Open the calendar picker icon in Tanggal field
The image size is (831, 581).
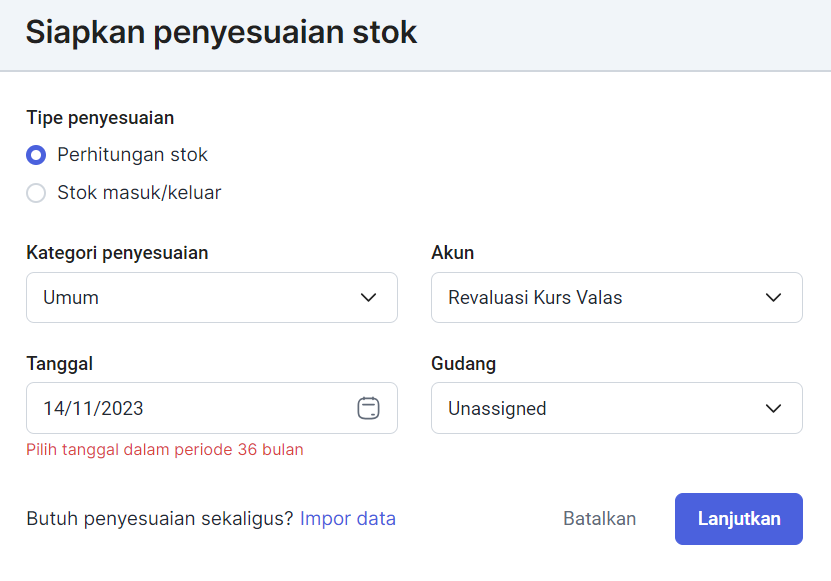368,408
